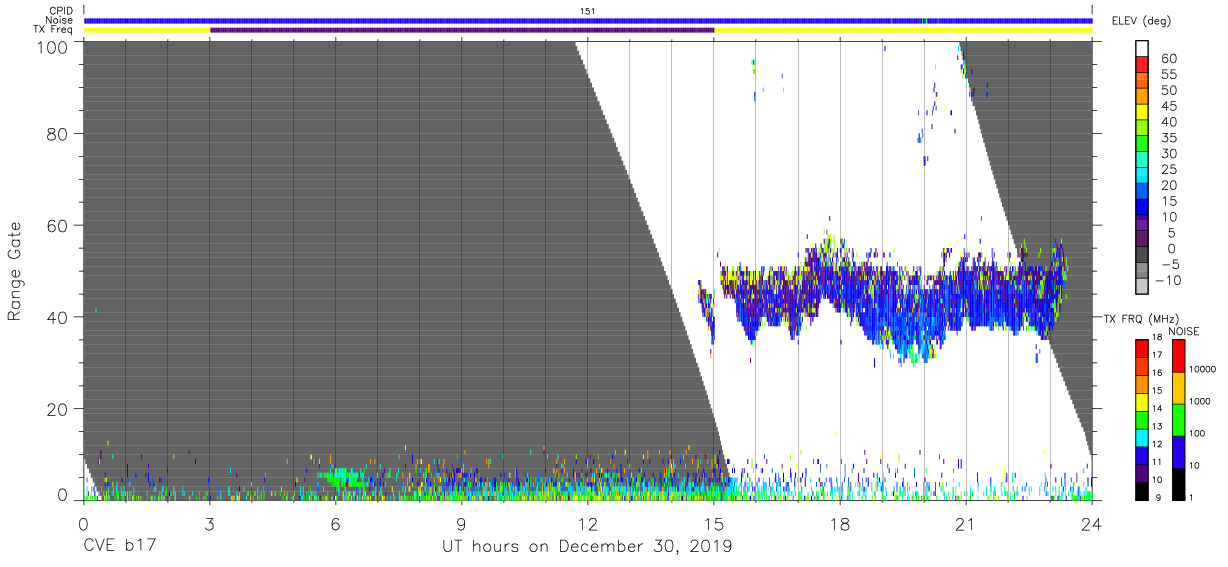Click the 80 tick on Range Gate axis
Viewport: 1228px width, 567px height.
(x=56, y=133)
